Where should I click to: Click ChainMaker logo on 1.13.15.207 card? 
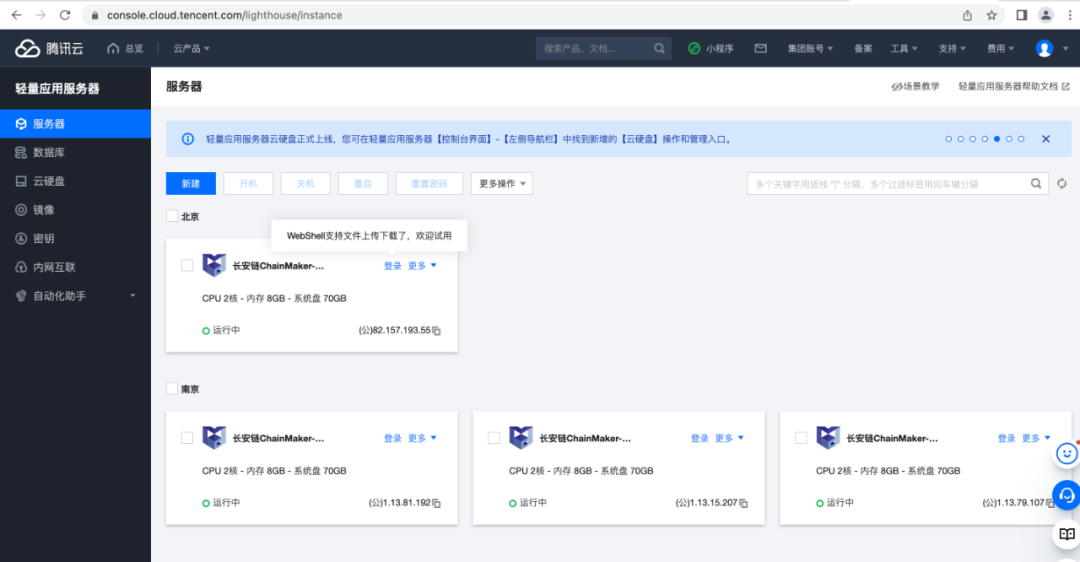tap(521, 437)
